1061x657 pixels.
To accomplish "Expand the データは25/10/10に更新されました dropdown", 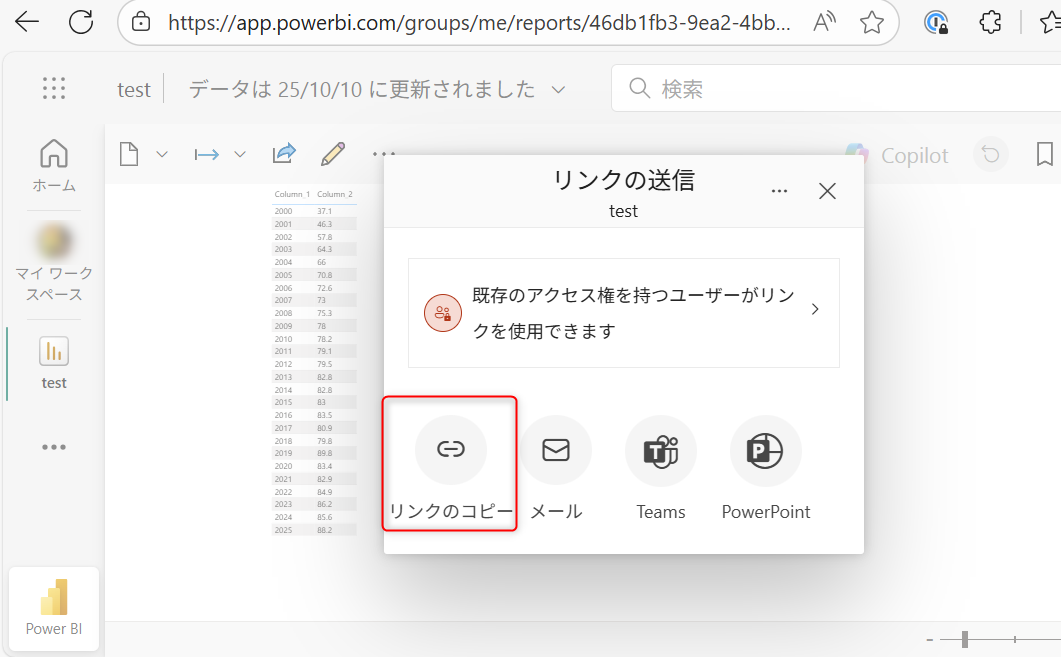I will (558, 89).
